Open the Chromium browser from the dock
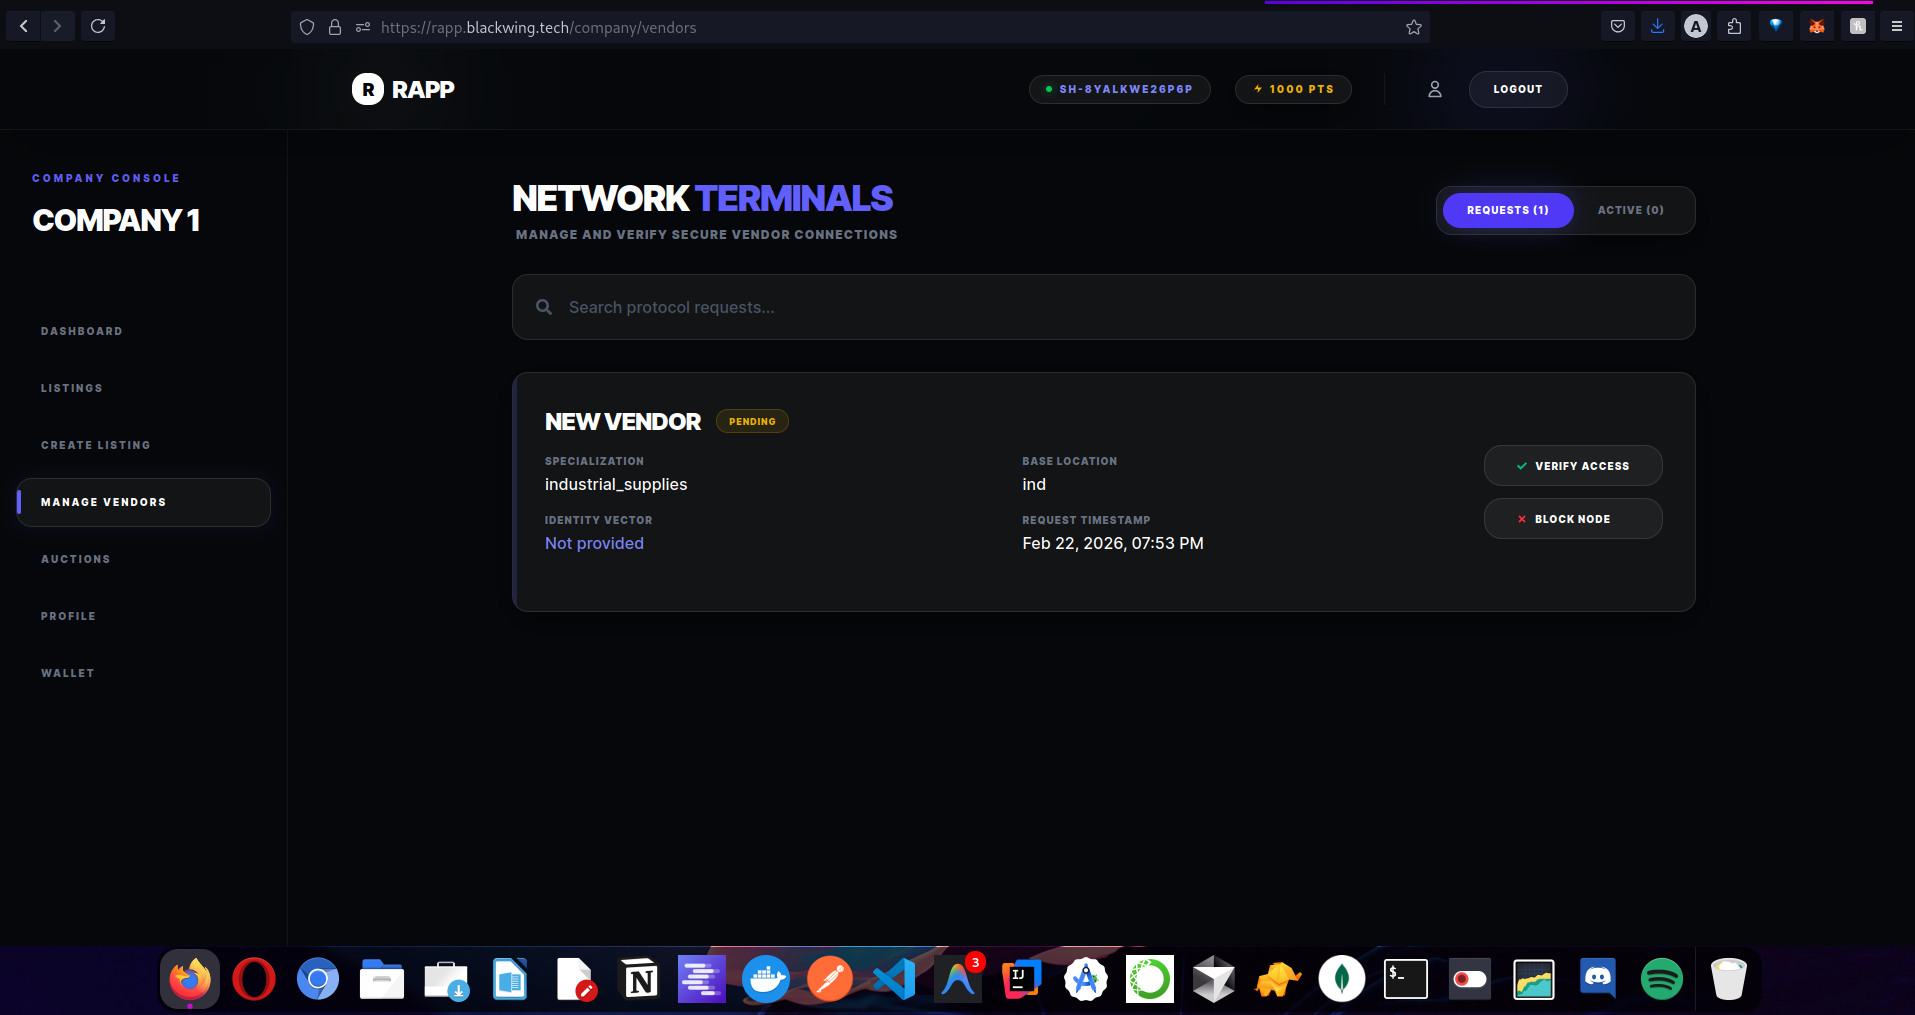Image resolution: width=1915 pixels, height=1015 pixels. (x=318, y=979)
